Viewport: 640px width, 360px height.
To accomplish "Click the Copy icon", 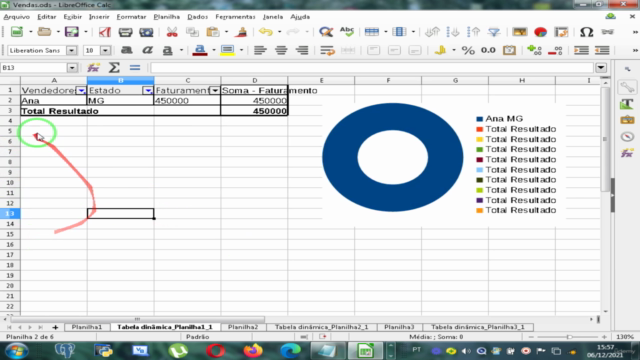I will point(192,32).
